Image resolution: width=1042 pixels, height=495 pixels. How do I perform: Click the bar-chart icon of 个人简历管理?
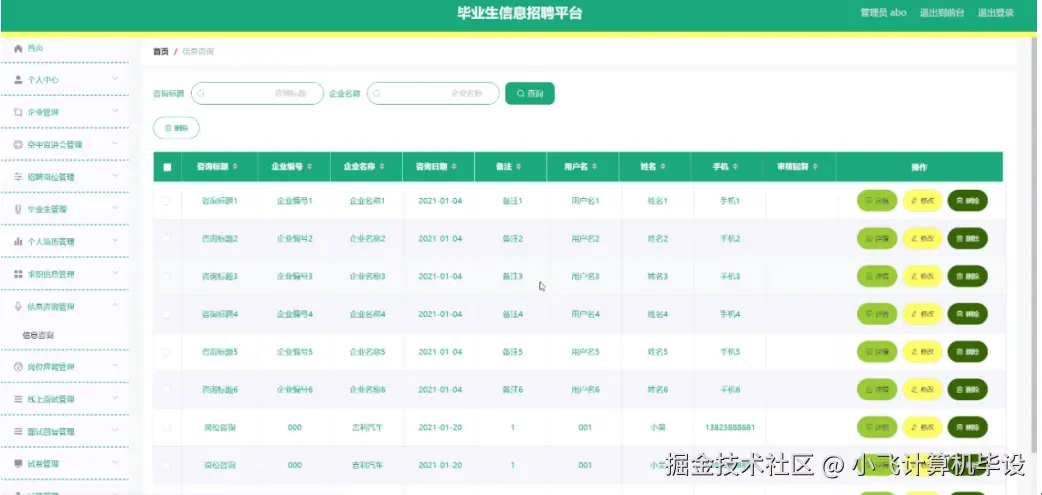coord(18,242)
